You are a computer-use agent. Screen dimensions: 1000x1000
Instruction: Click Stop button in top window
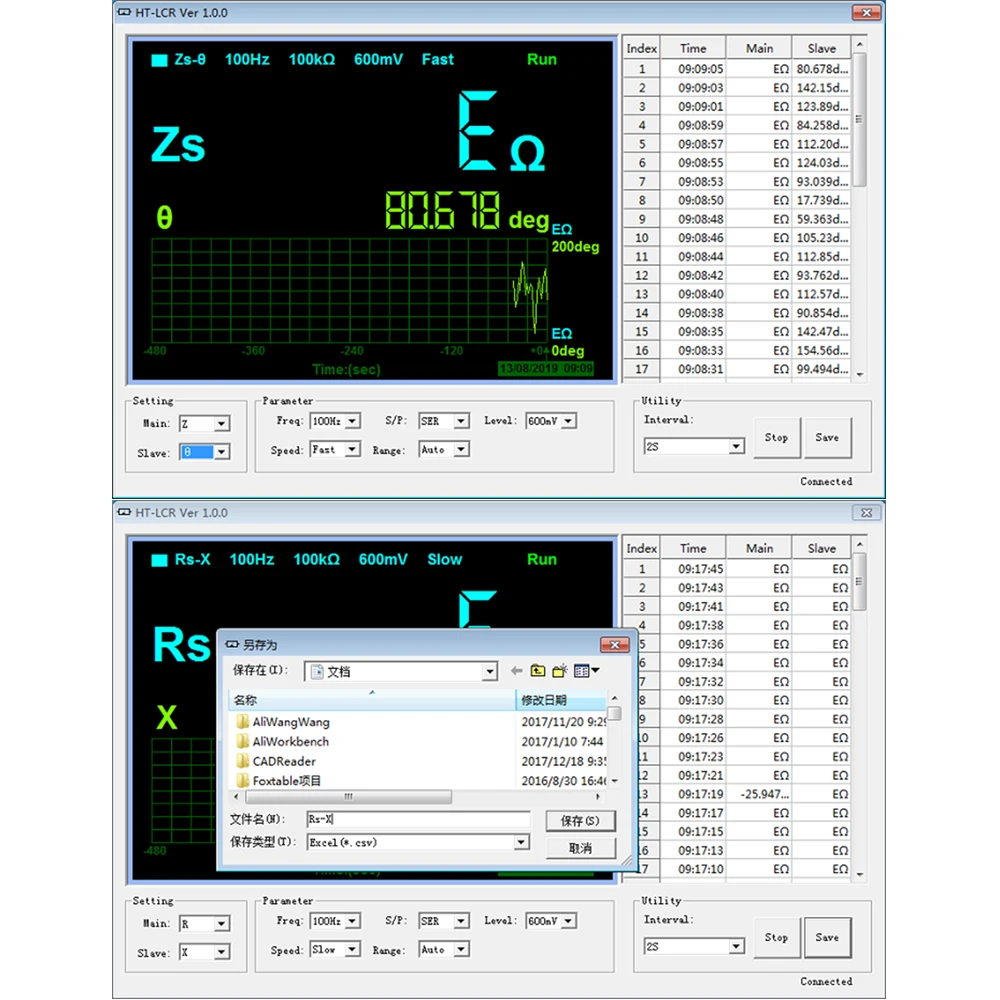(776, 438)
